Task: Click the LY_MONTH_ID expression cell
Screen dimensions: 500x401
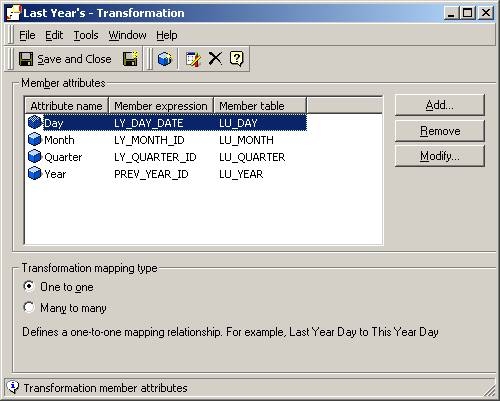Action: click(149, 140)
